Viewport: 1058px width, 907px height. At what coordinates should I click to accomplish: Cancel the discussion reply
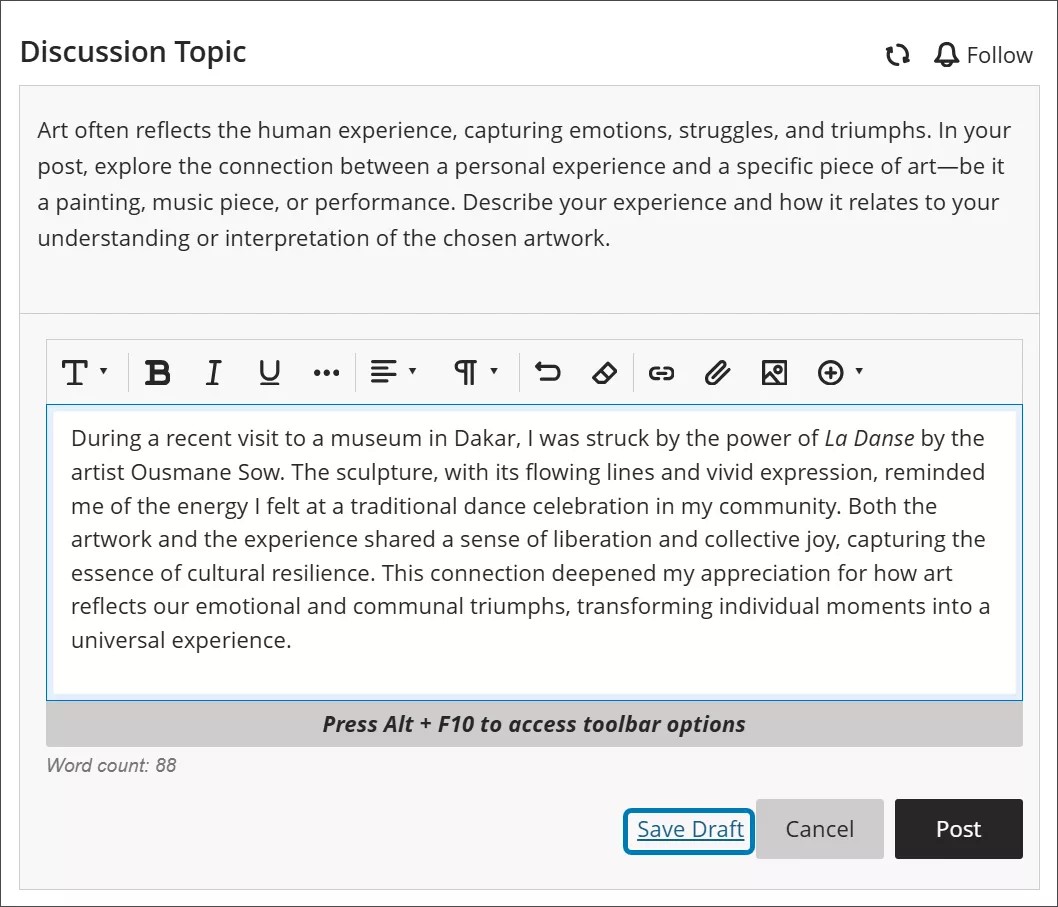[x=819, y=829]
